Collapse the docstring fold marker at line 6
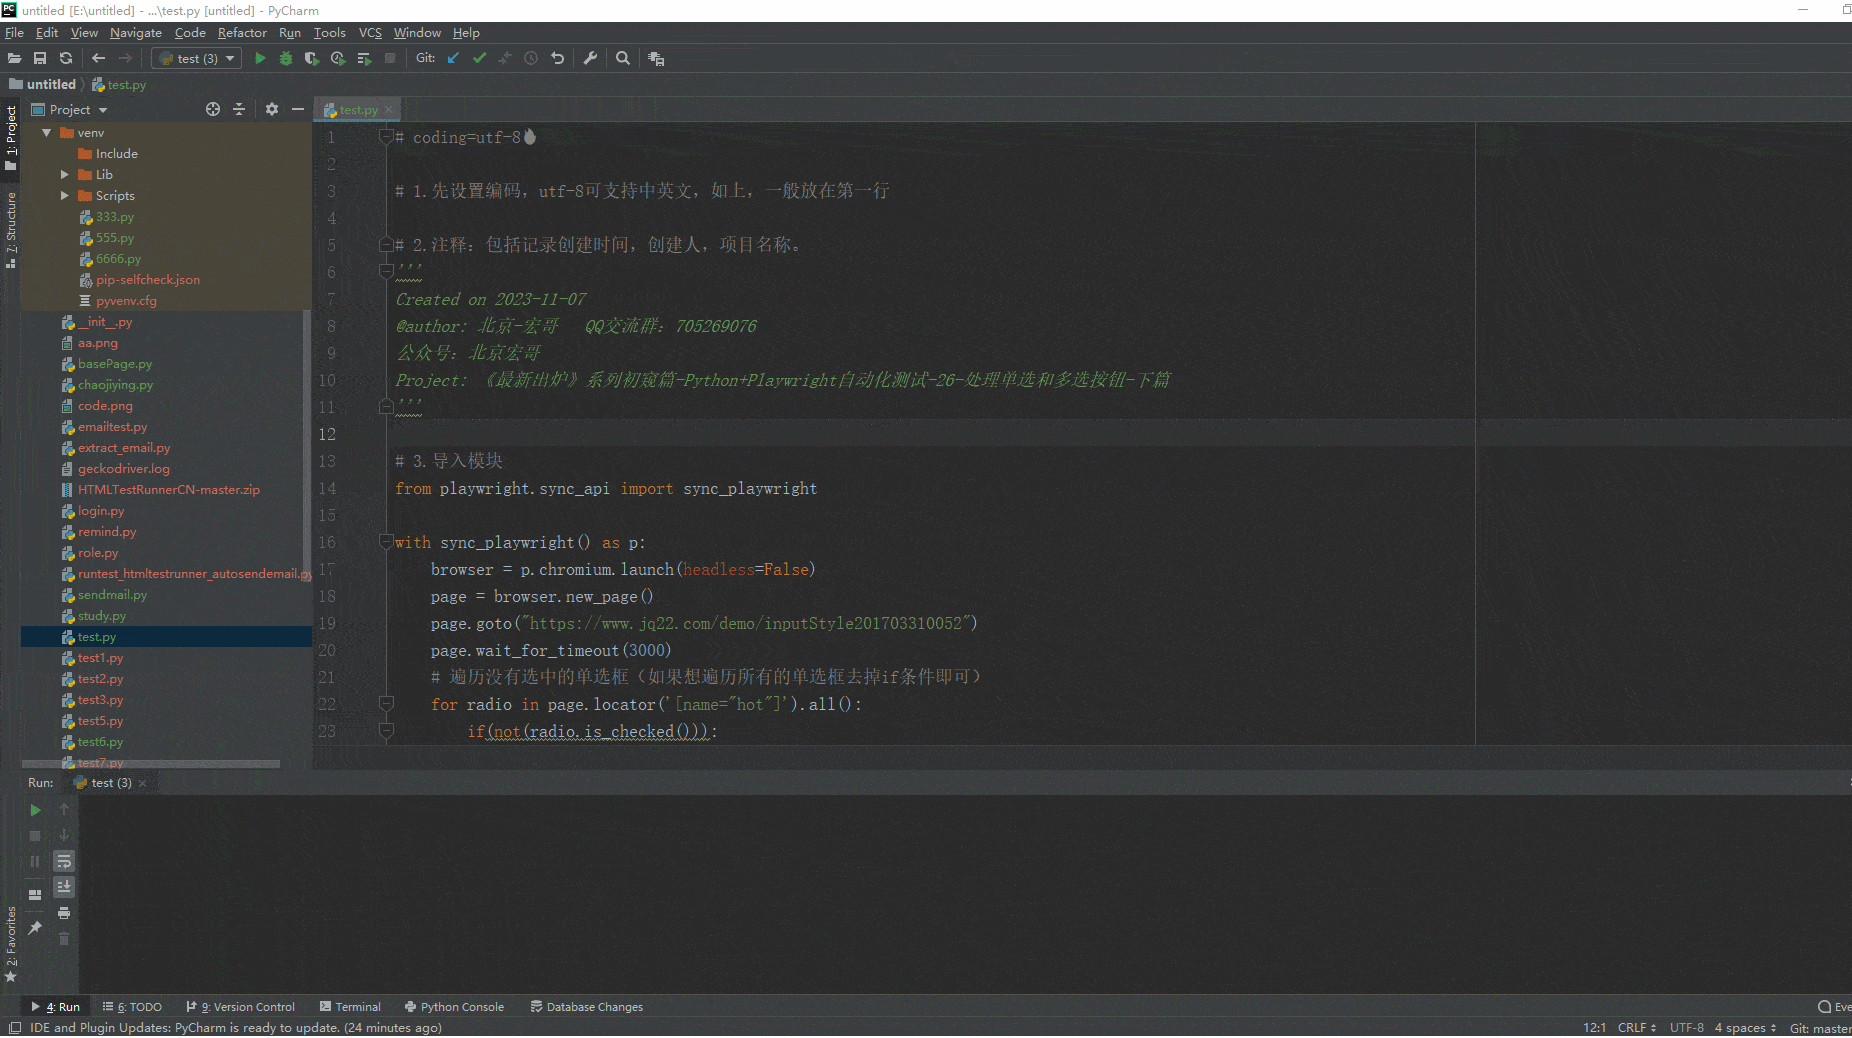 386,271
